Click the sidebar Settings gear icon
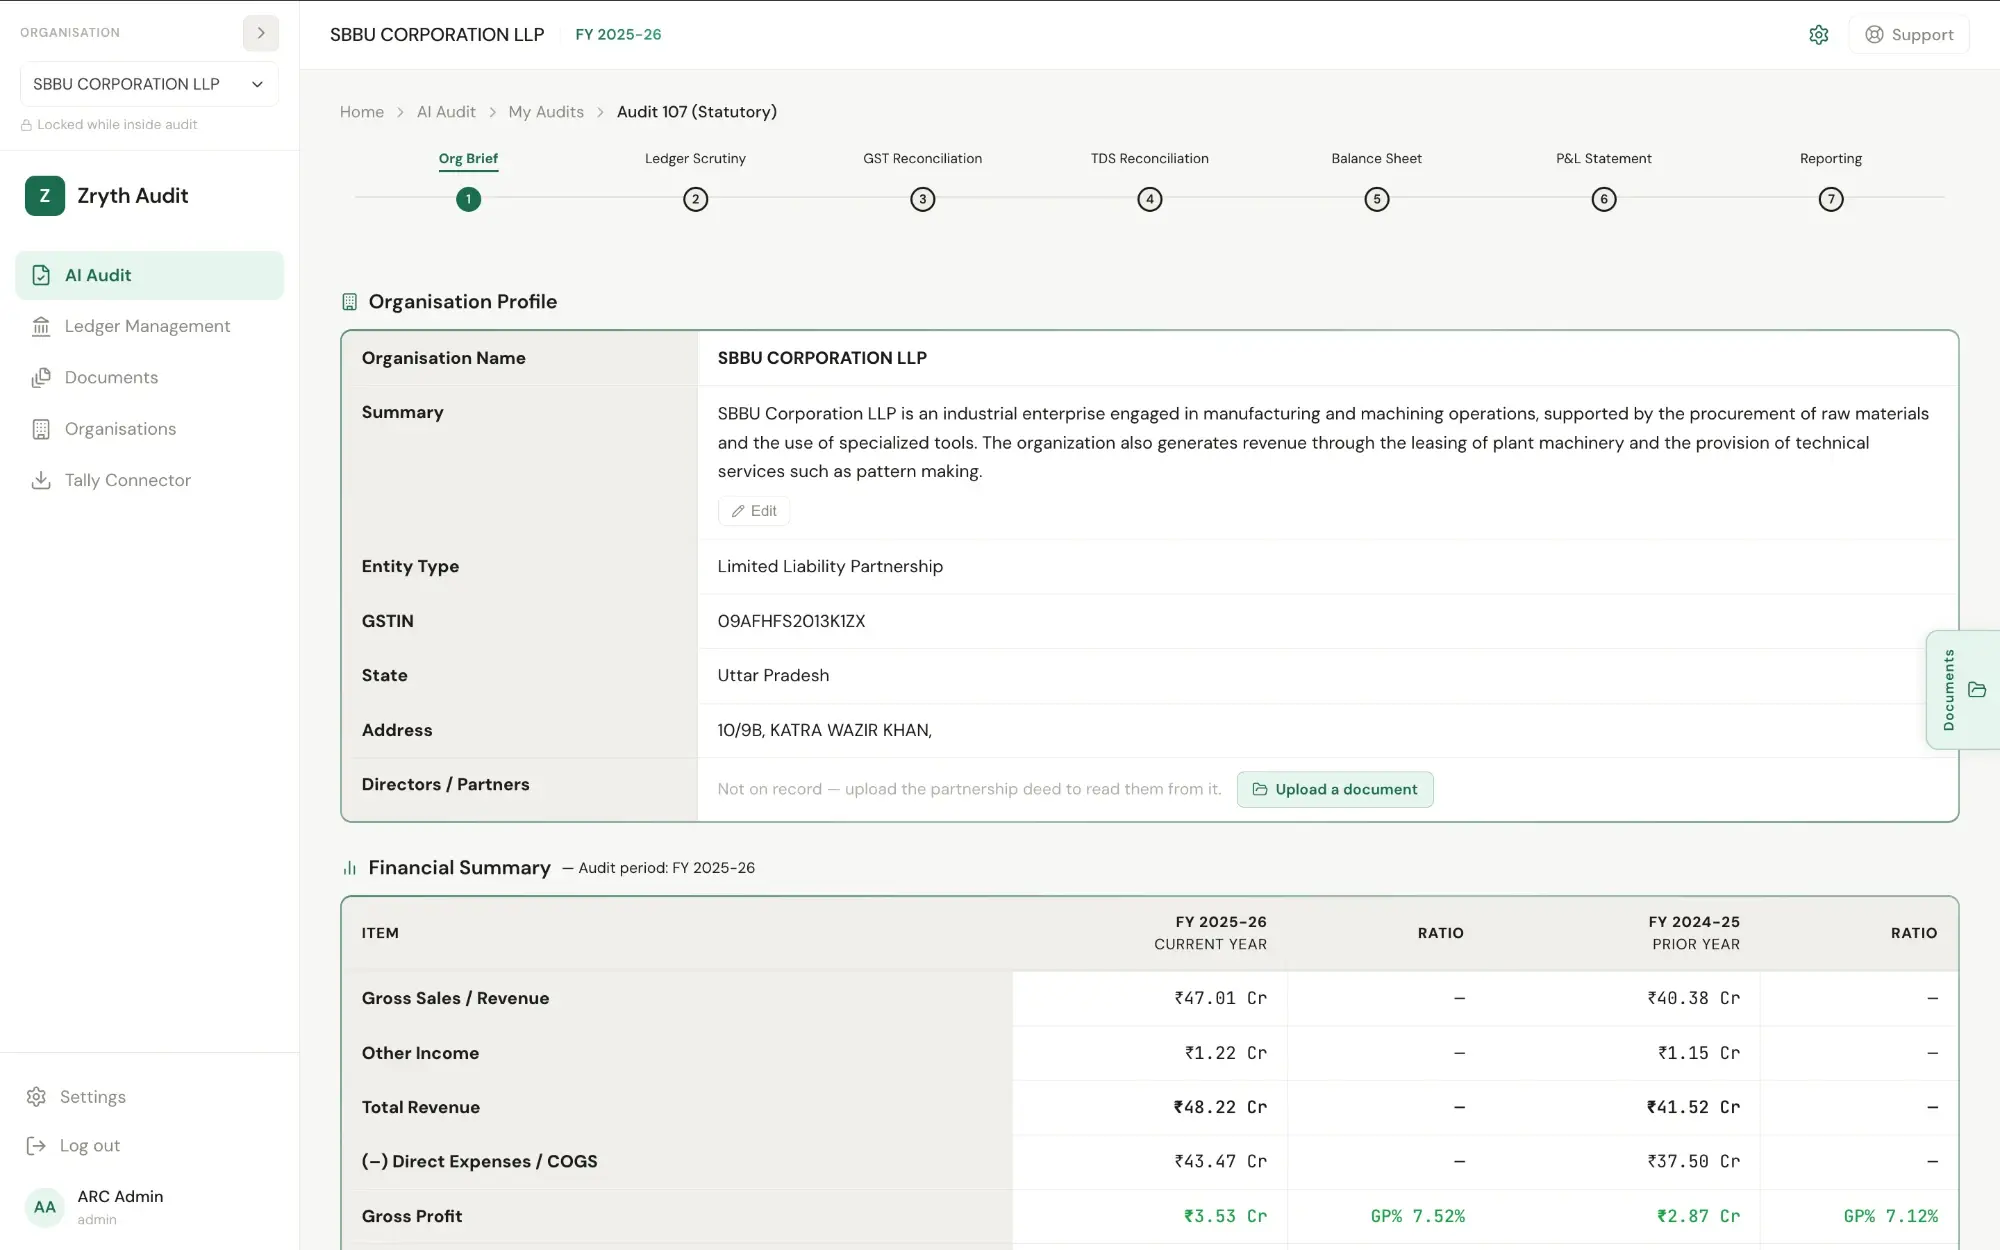This screenshot has height=1250, width=2000. point(36,1097)
